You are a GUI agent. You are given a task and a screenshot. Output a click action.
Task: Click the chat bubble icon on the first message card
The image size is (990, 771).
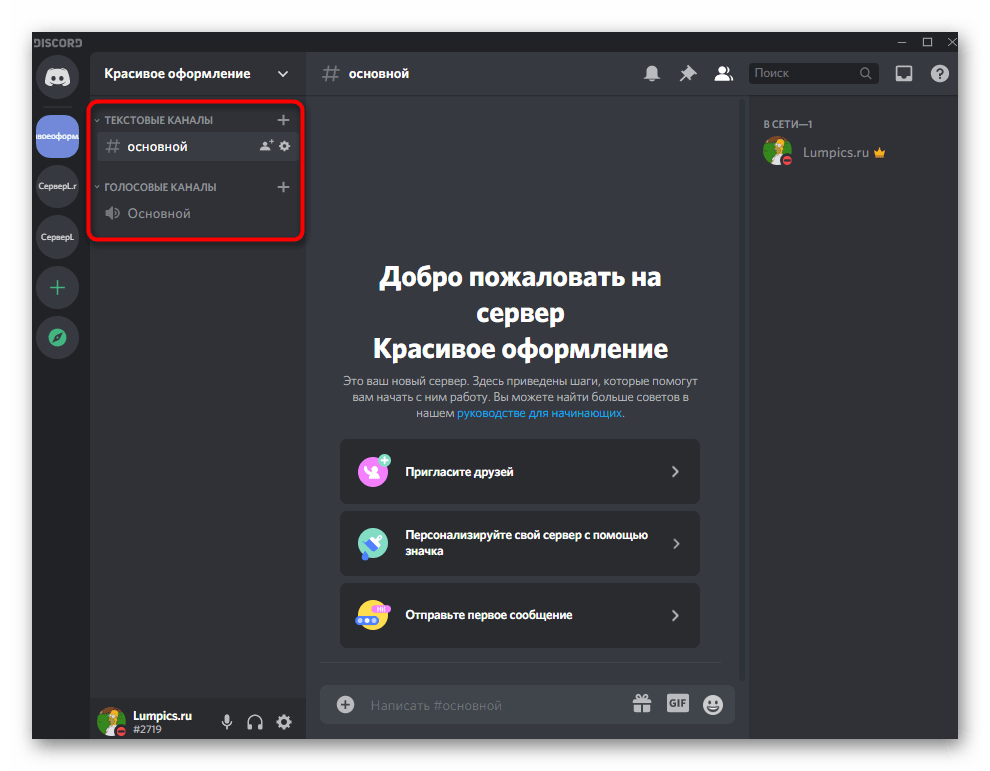(x=373, y=615)
